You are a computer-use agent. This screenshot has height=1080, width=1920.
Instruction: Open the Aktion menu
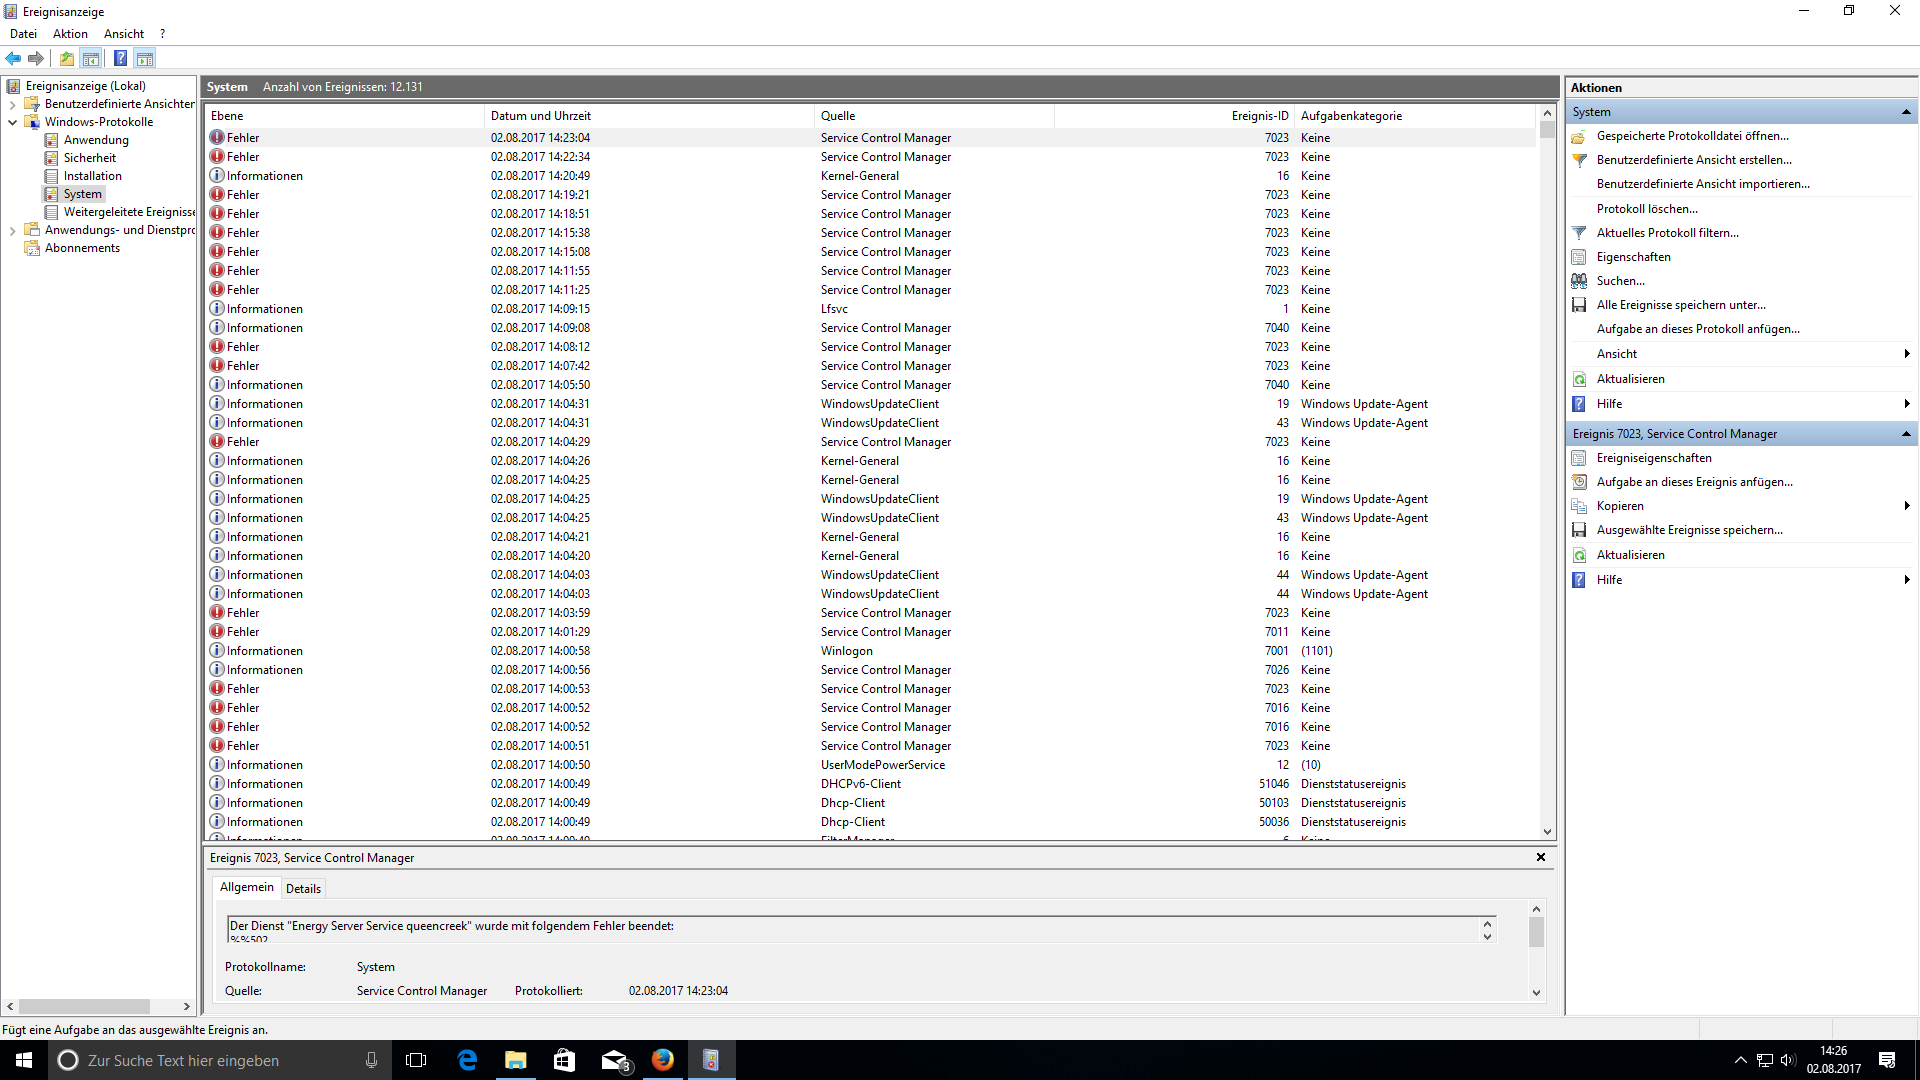pos(70,34)
